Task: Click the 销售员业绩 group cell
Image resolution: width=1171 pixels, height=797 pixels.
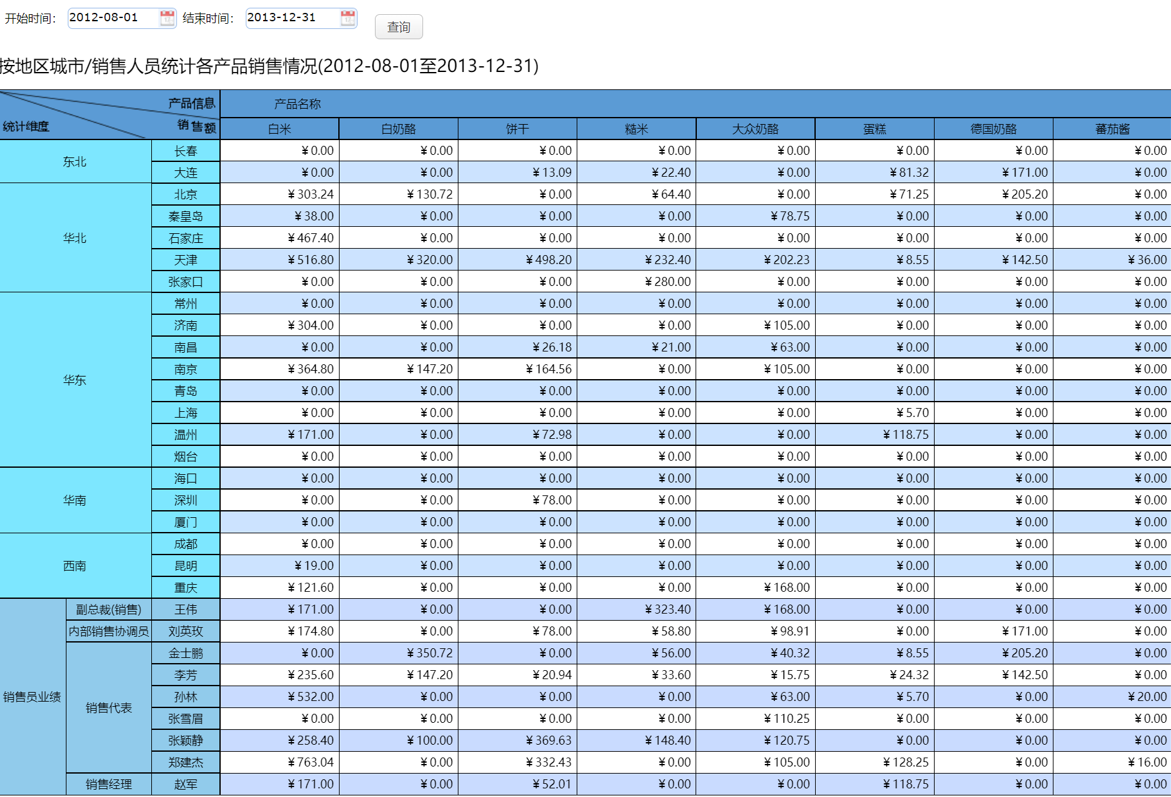Action: click(x=32, y=696)
